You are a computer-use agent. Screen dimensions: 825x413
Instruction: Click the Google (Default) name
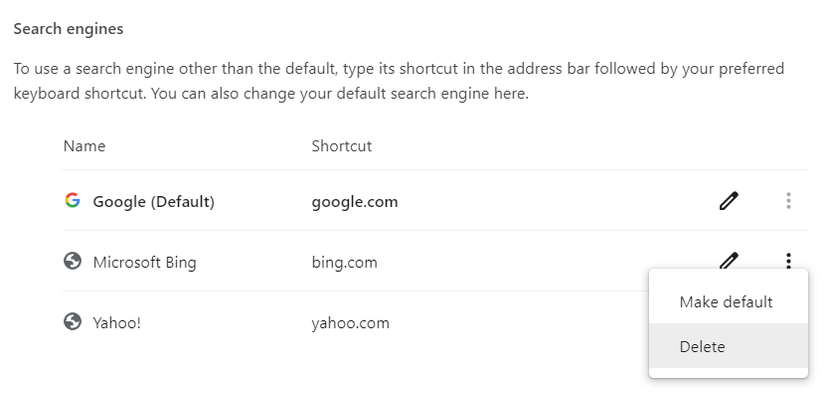153,201
